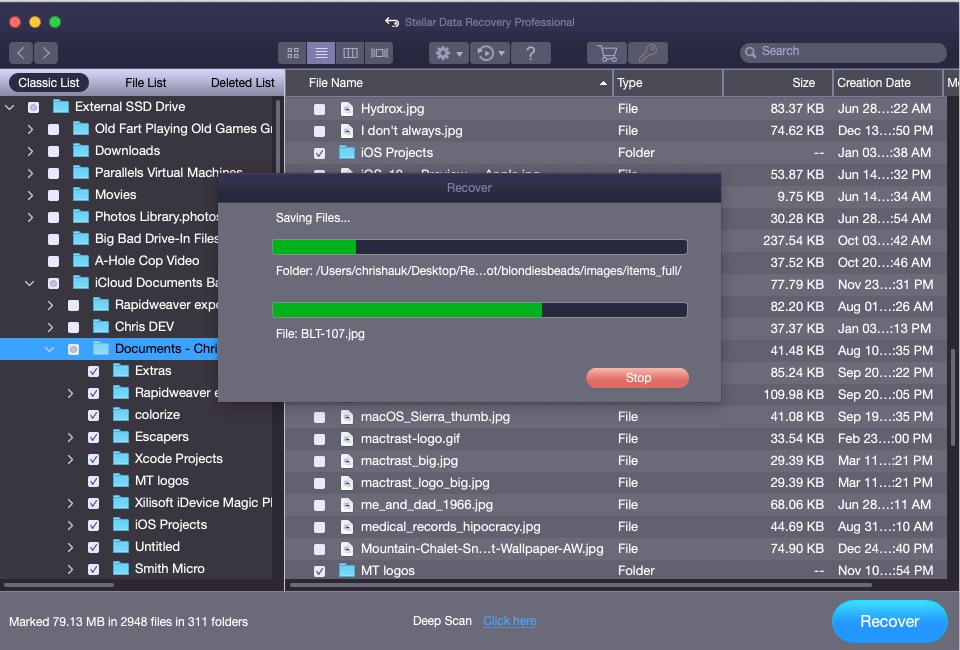Go forward with the right arrow button
960x650 pixels.
46,53
